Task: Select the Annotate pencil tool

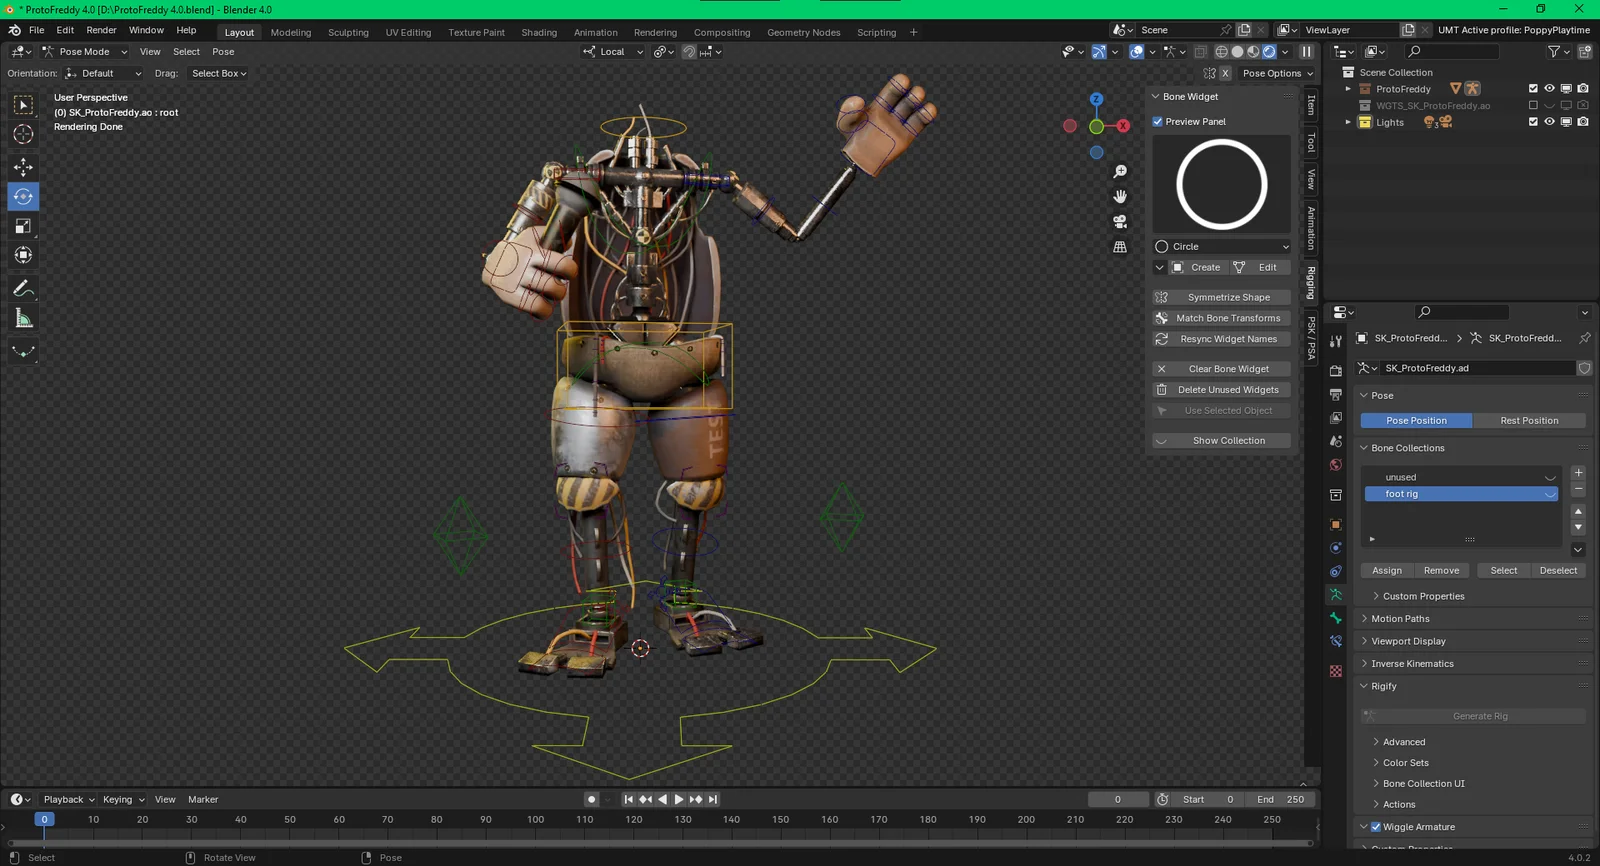Action: coord(23,289)
